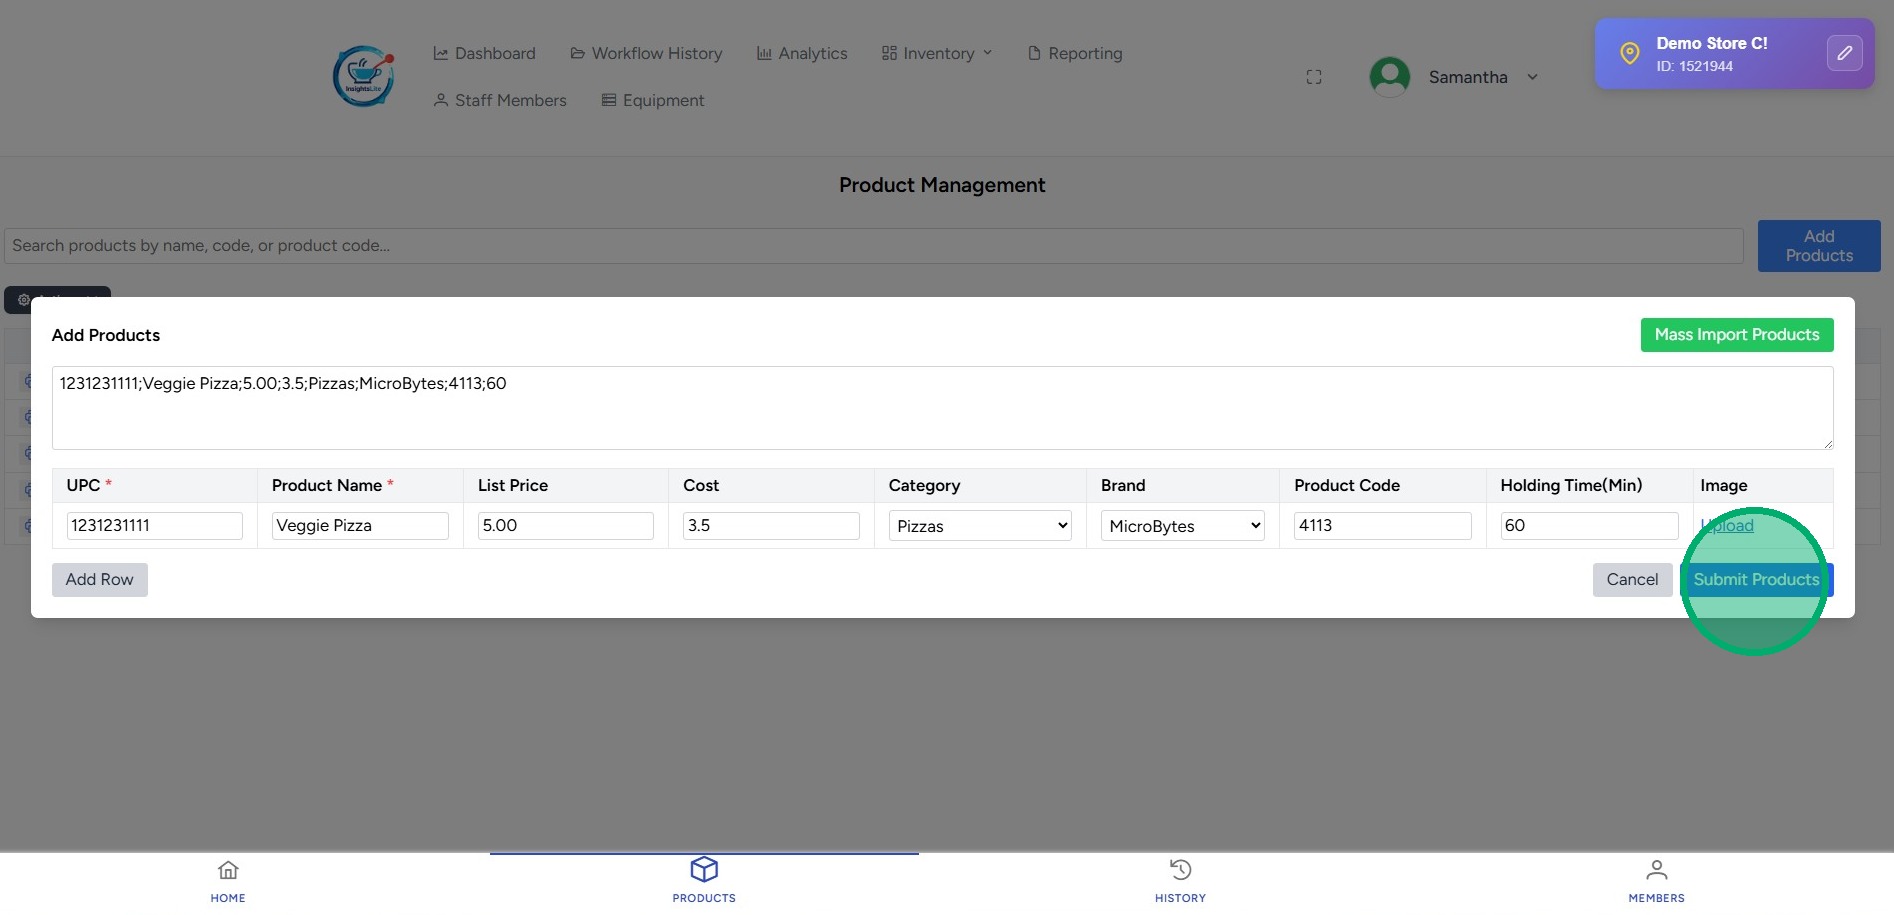The height and width of the screenshot is (915, 1894).
Task: Open the Brand dropdown showing MicroBytes
Action: 1182,526
